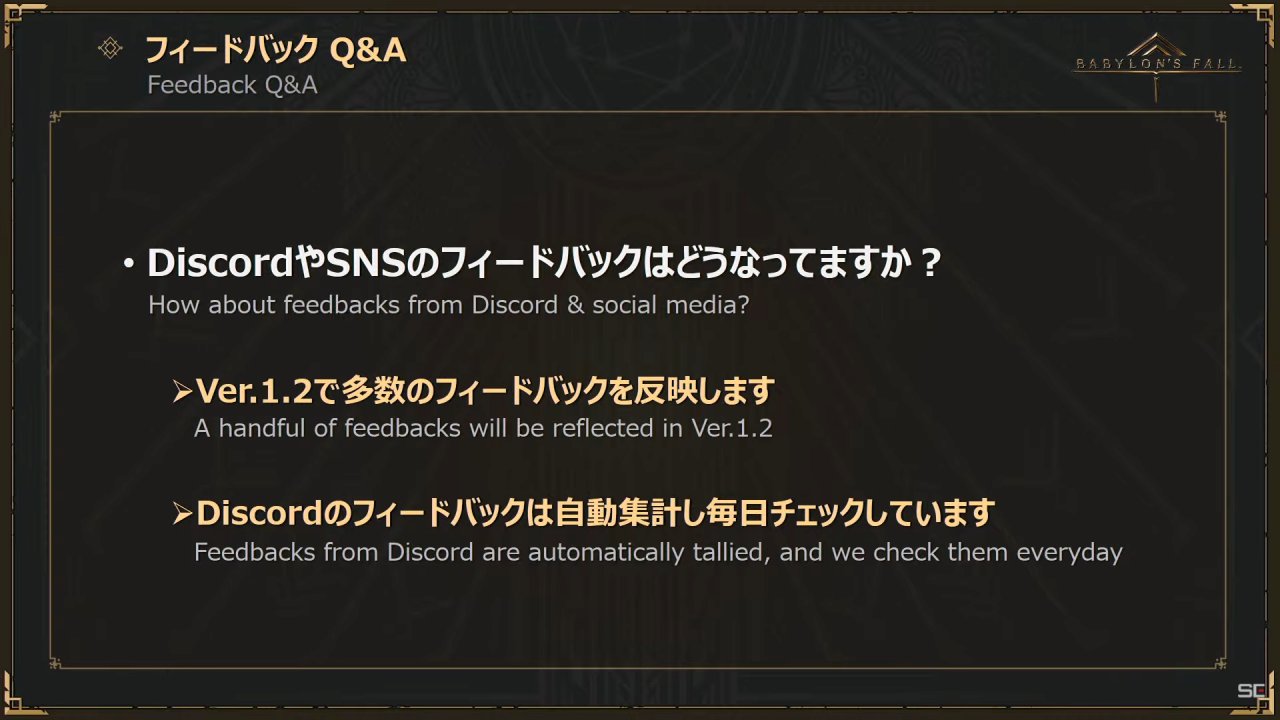The height and width of the screenshot is (720, 1280).
Task: Select the arrow bullet before Discordのフィードバック line
Action: 182,514
